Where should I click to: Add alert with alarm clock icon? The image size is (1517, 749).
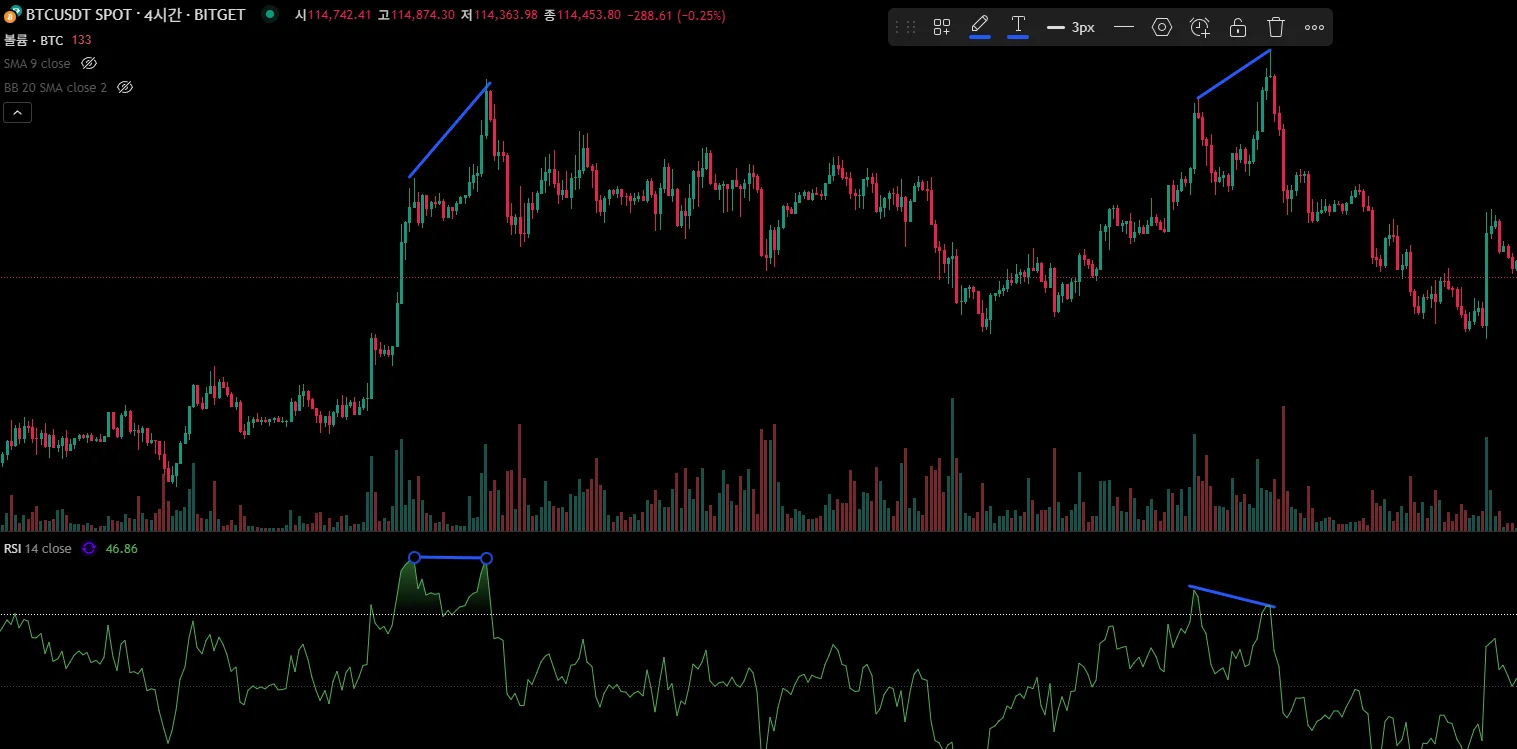[1200, 27]
